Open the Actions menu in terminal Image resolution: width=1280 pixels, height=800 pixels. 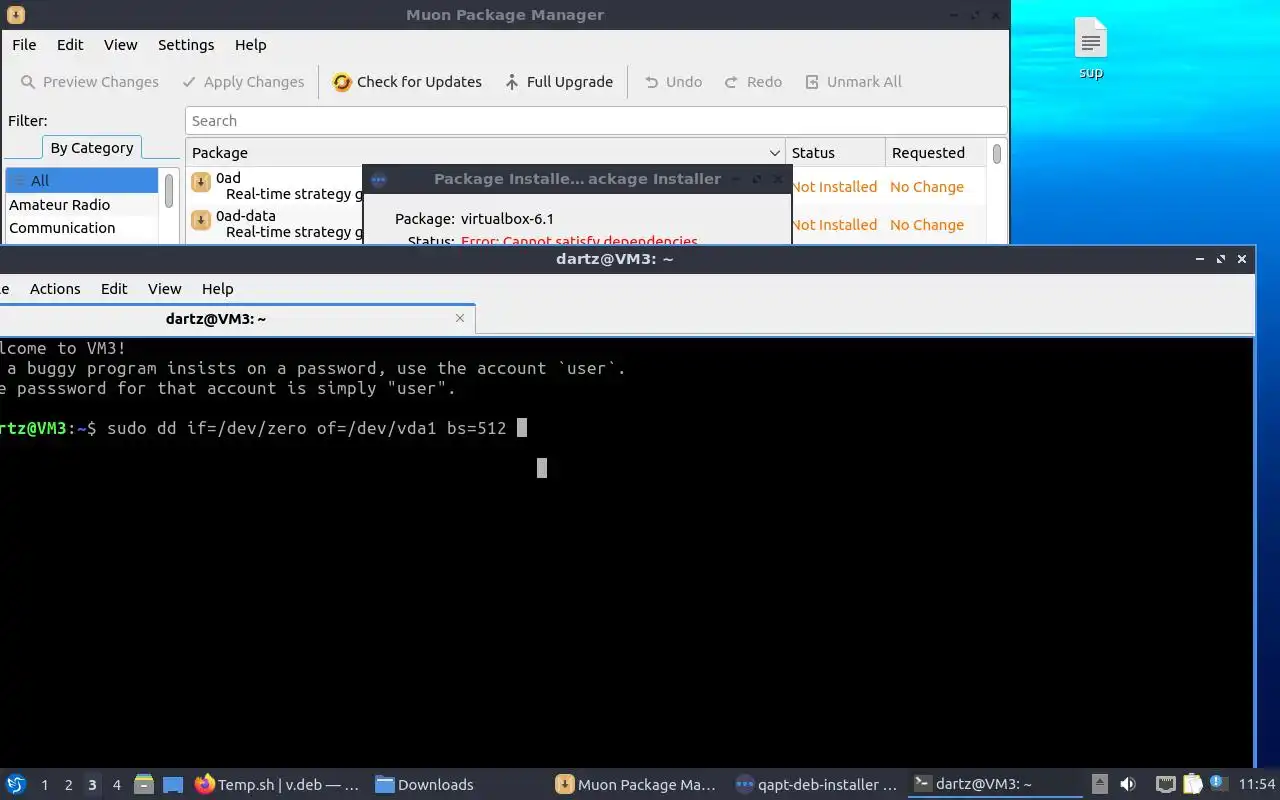55,289
